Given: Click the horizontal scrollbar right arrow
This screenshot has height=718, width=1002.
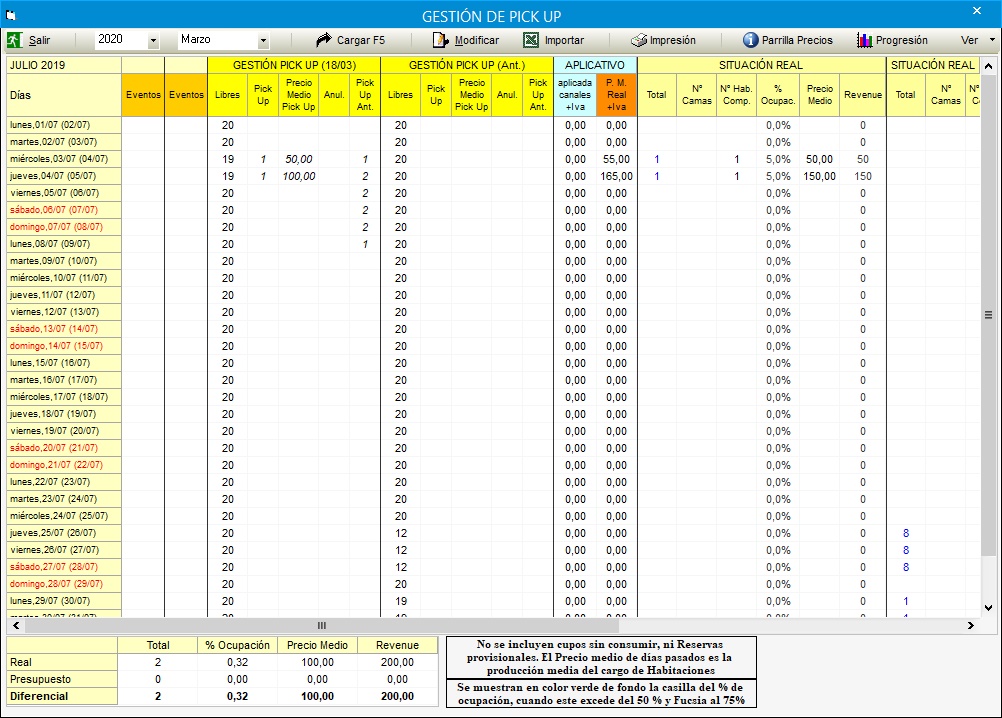Looking at the screenshot, I should 971,625.
